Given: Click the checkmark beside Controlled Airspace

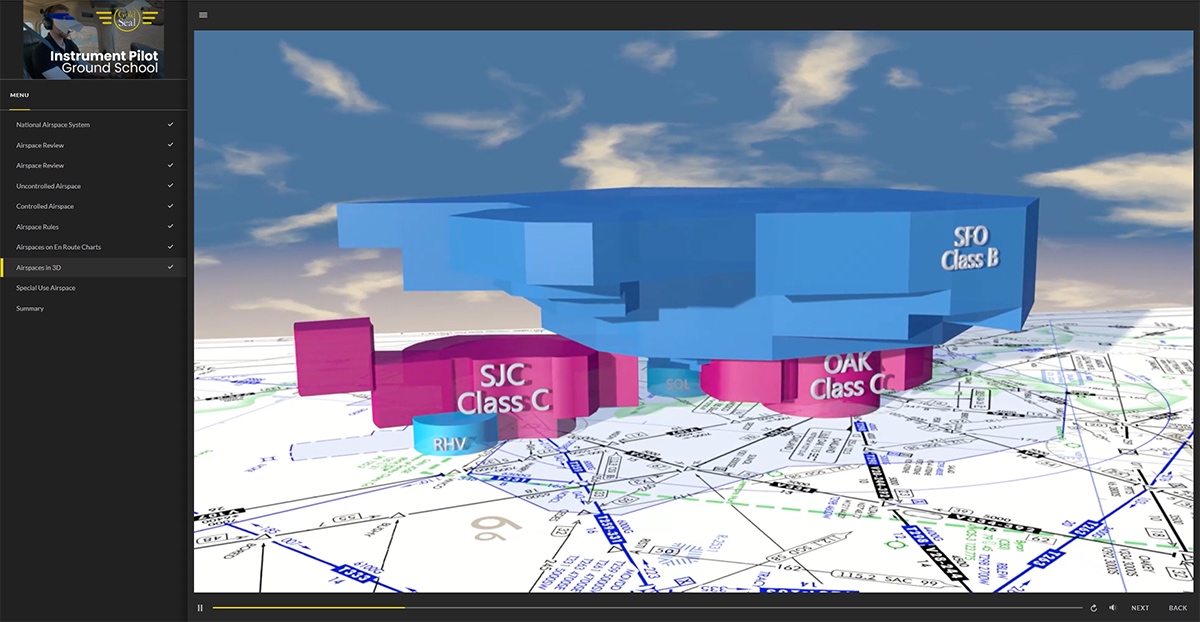Looking at the screenshot, I should pyautogui.click(x=171, y=206).
